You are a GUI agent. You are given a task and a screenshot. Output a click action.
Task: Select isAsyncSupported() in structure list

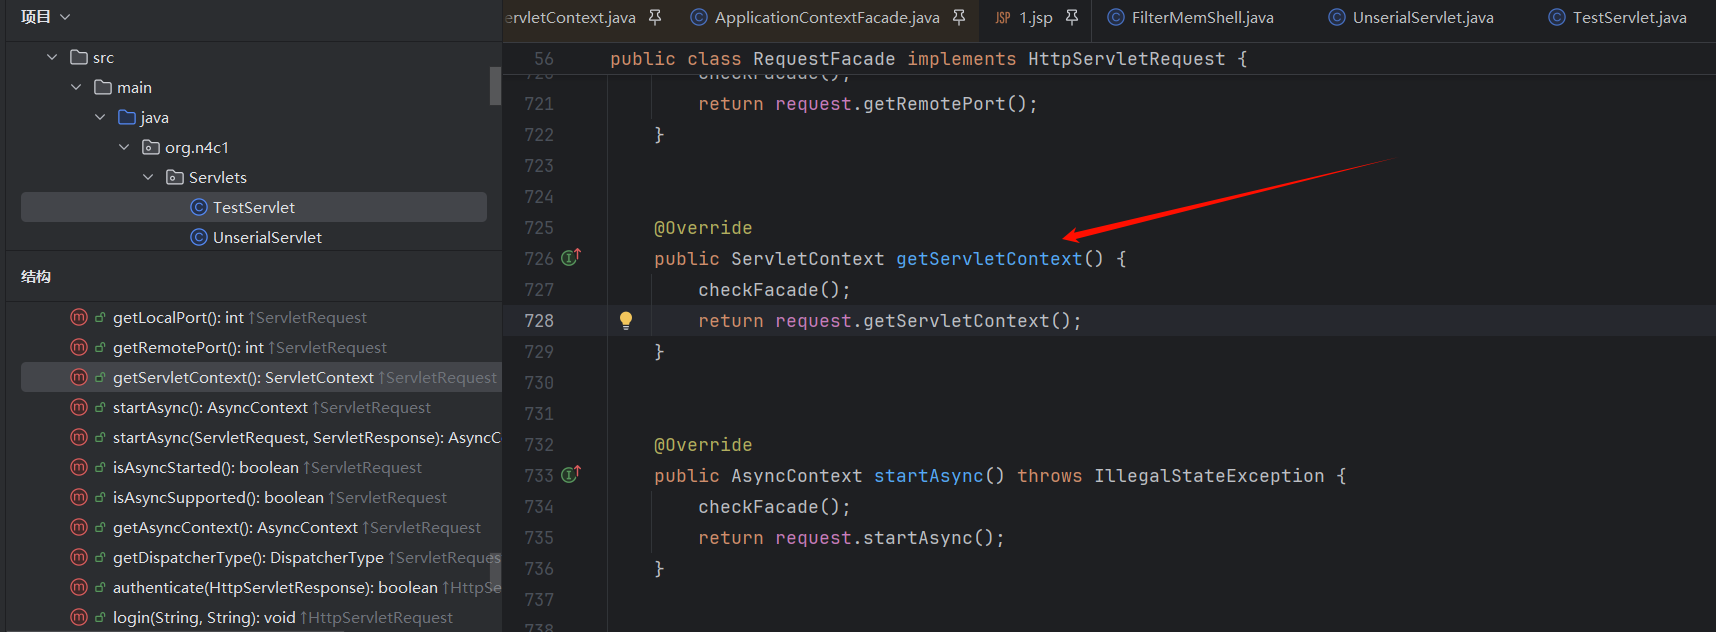pos(218,497)
